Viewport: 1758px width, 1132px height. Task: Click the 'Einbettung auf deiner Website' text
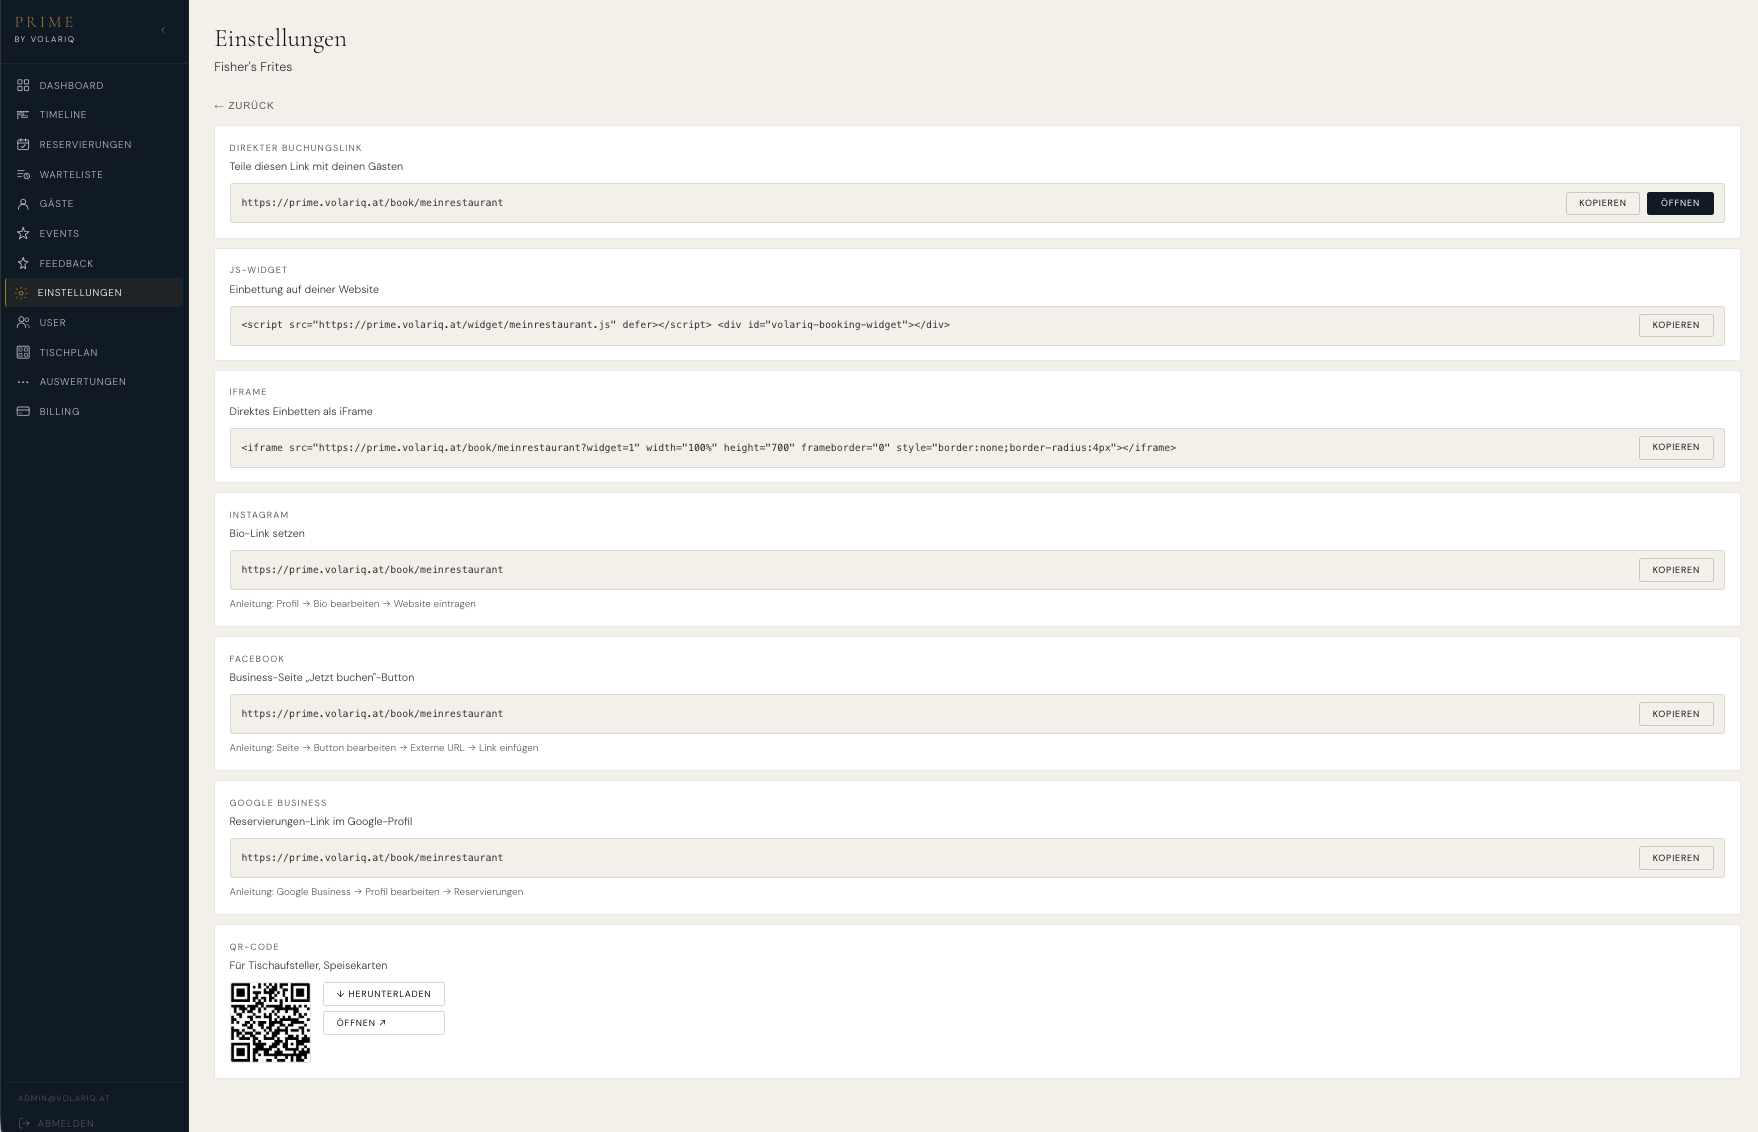pyautogui.click(x=304, y=290)
